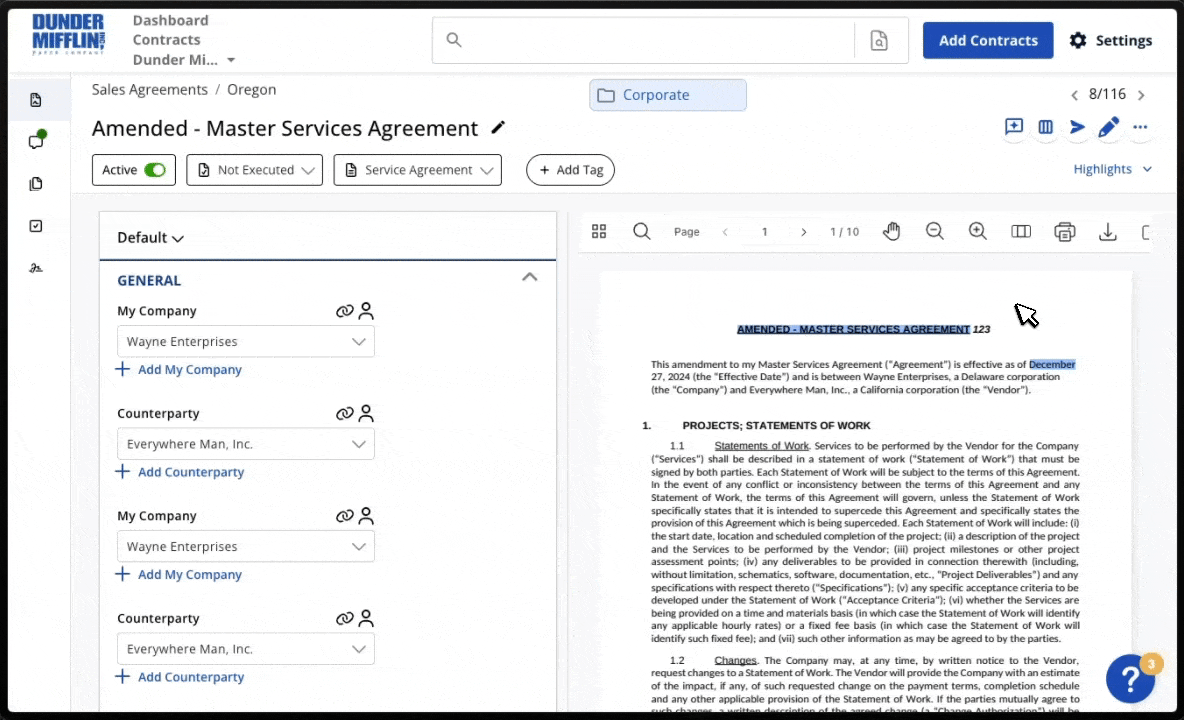Click the Add Tag button
Image resolution: width=1184 pixels, height=720 pixels.
pos(570,170)
